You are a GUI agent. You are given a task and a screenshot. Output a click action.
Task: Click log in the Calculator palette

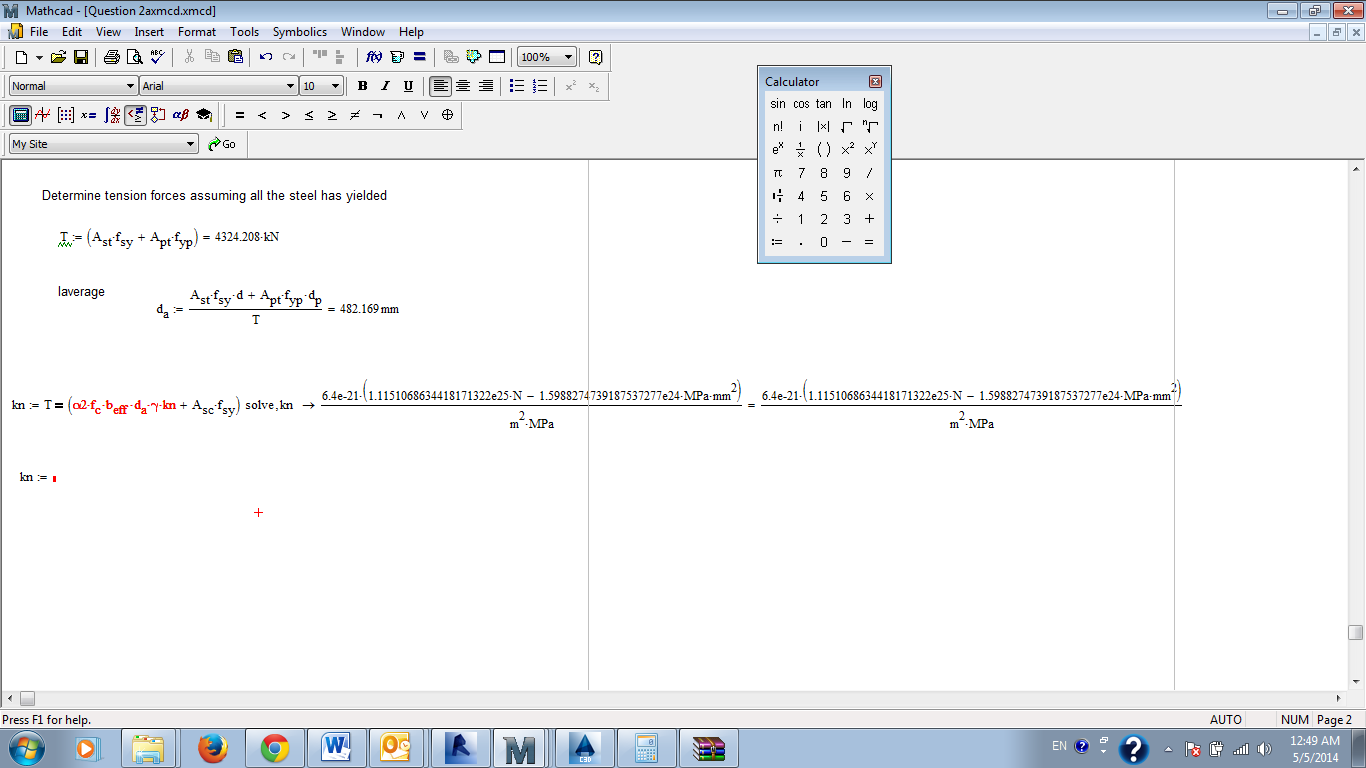870,104
